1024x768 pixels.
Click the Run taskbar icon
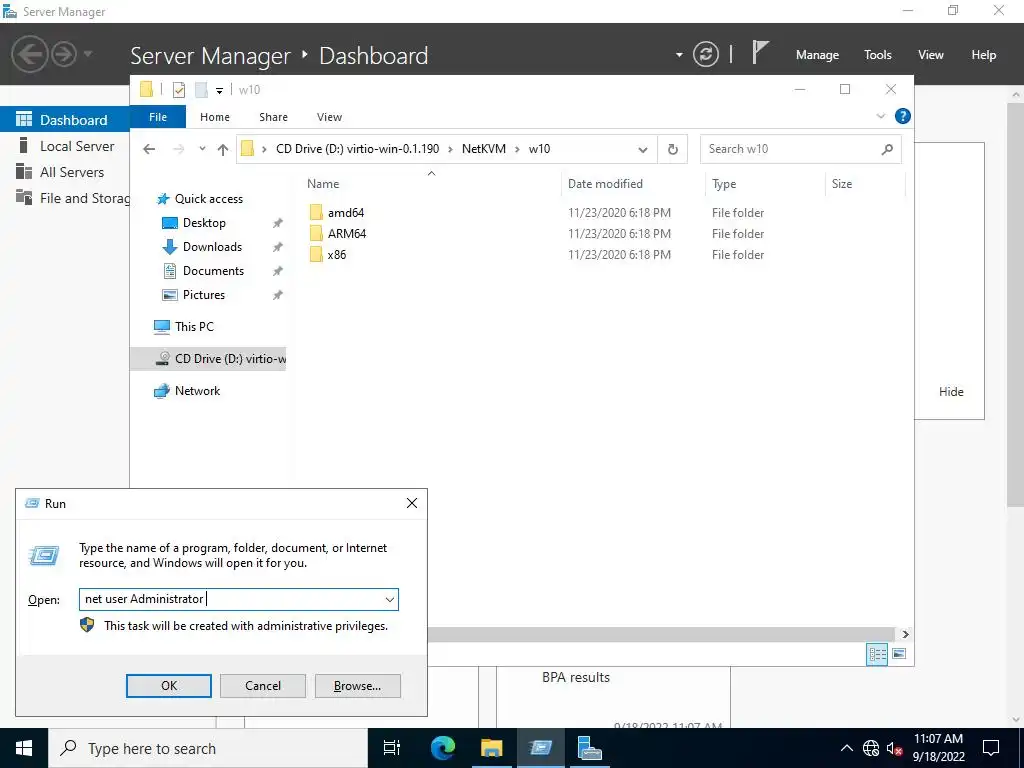click(541, 748)
